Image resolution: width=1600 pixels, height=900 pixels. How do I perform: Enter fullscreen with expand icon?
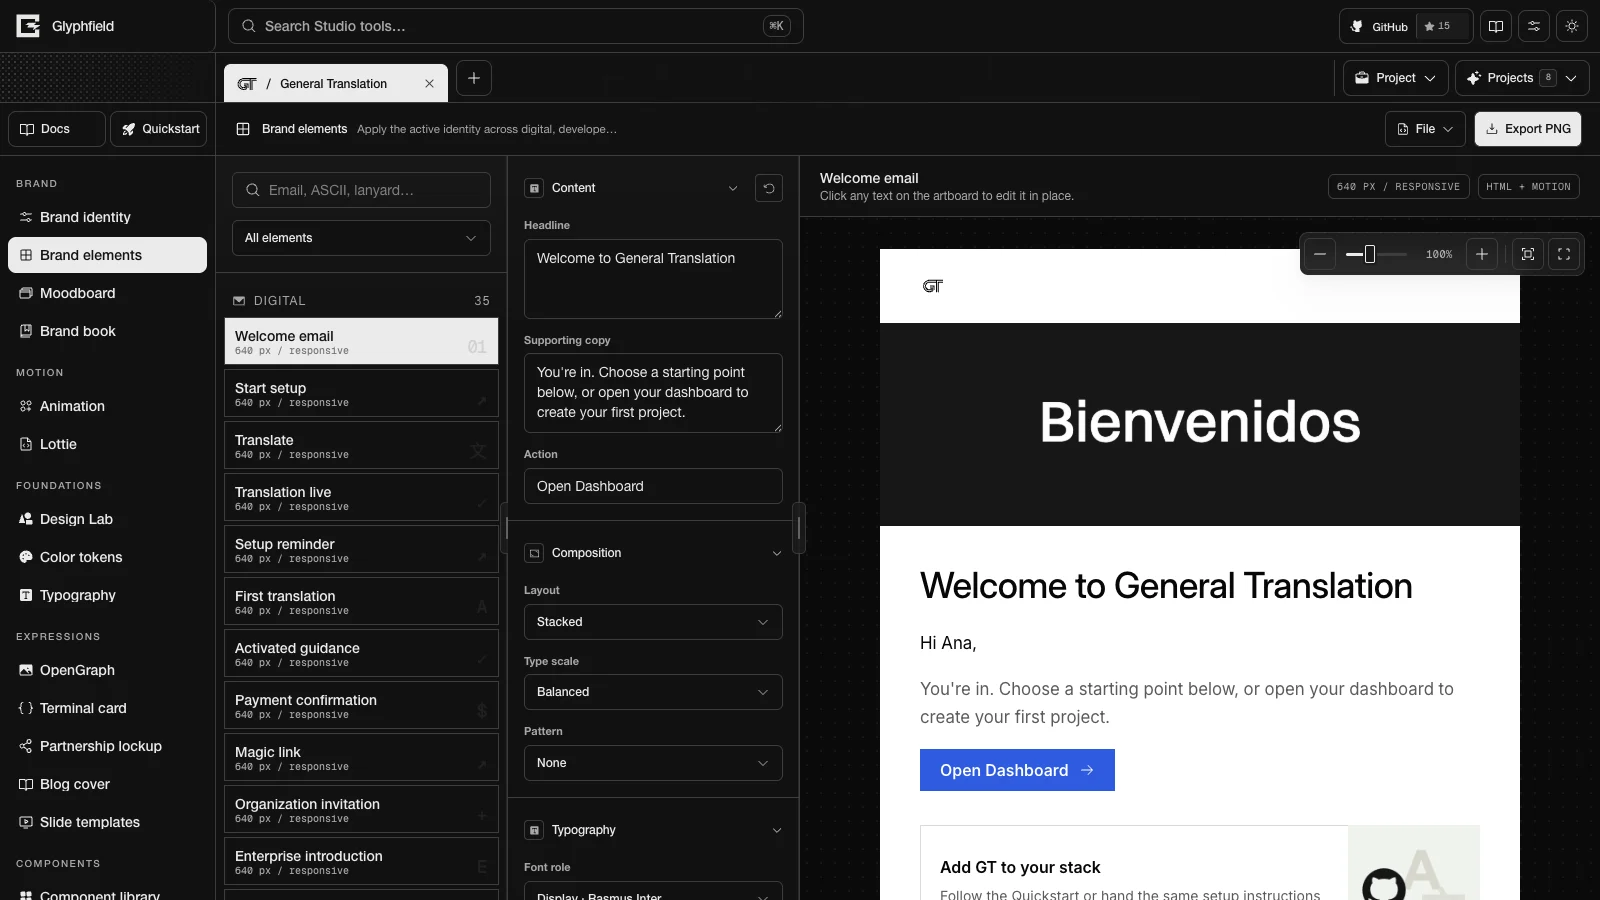[x=1564, y=254]
